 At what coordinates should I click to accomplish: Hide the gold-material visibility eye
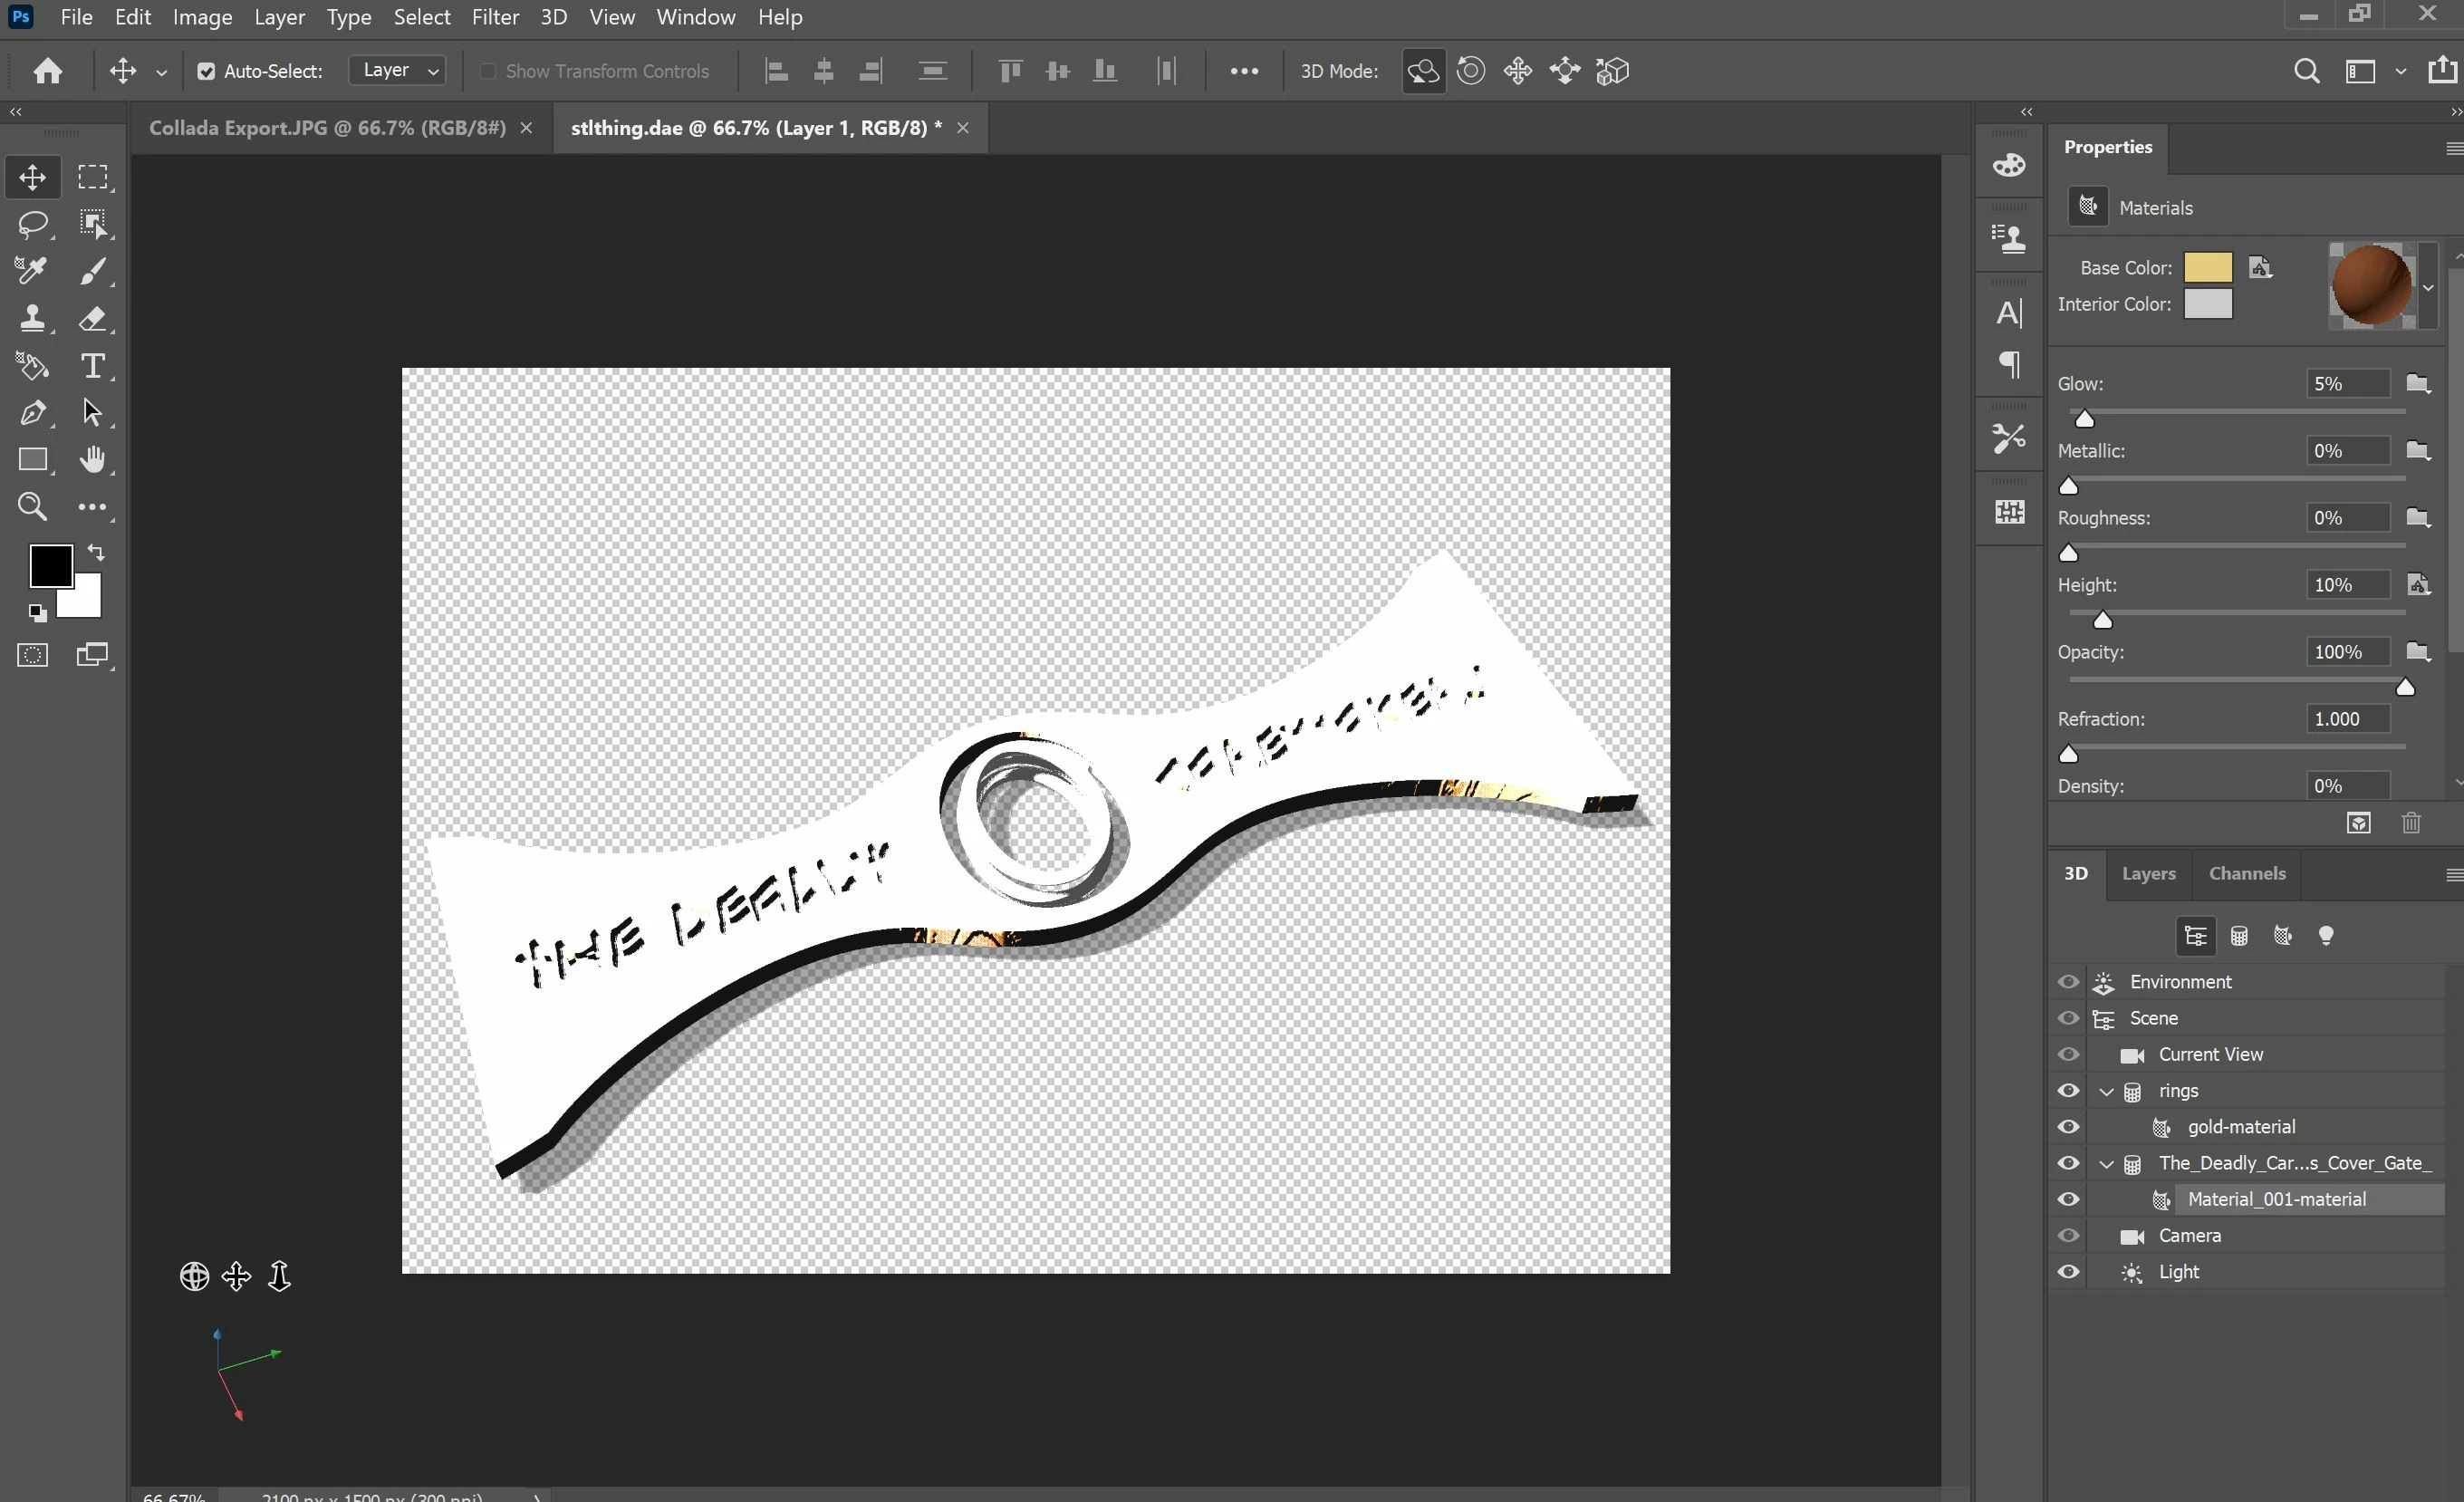point(2068,1127)
